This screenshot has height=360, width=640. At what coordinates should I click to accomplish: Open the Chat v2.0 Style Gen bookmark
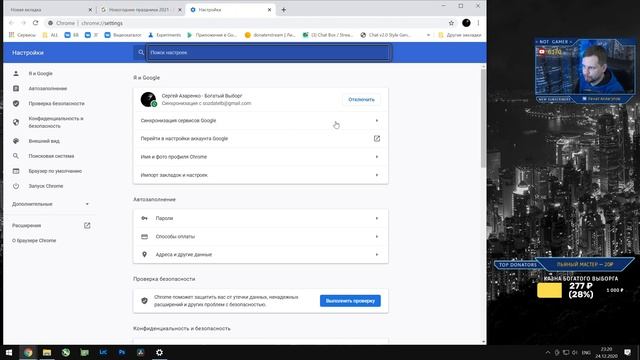click(385, 35)
